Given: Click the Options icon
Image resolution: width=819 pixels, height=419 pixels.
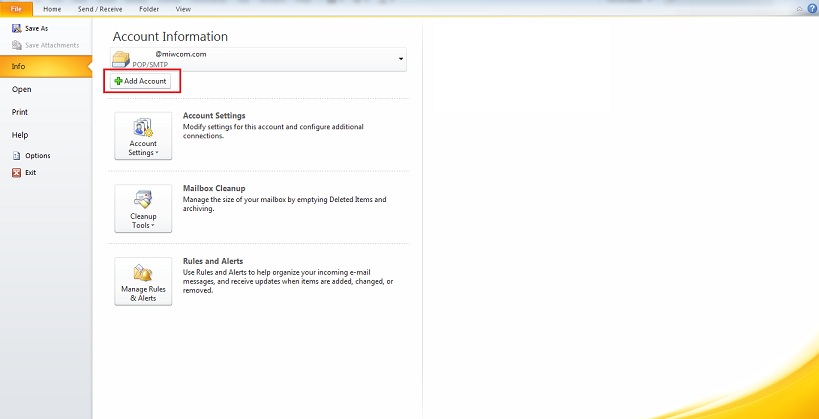Looking at the screenshot, I should (16, 156).
